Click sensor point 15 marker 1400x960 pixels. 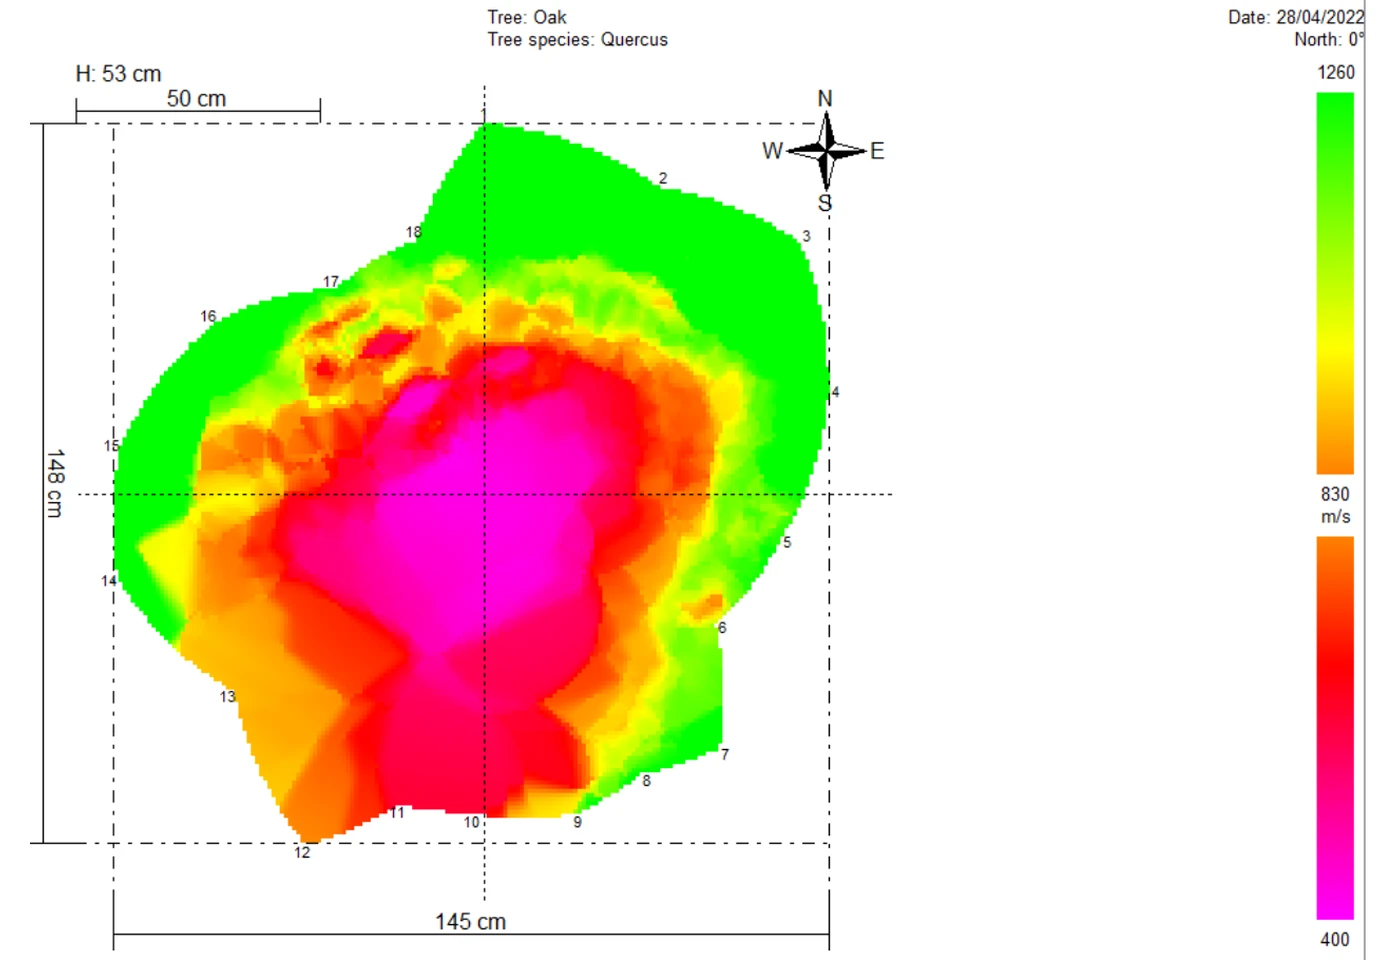pos(112,446)
